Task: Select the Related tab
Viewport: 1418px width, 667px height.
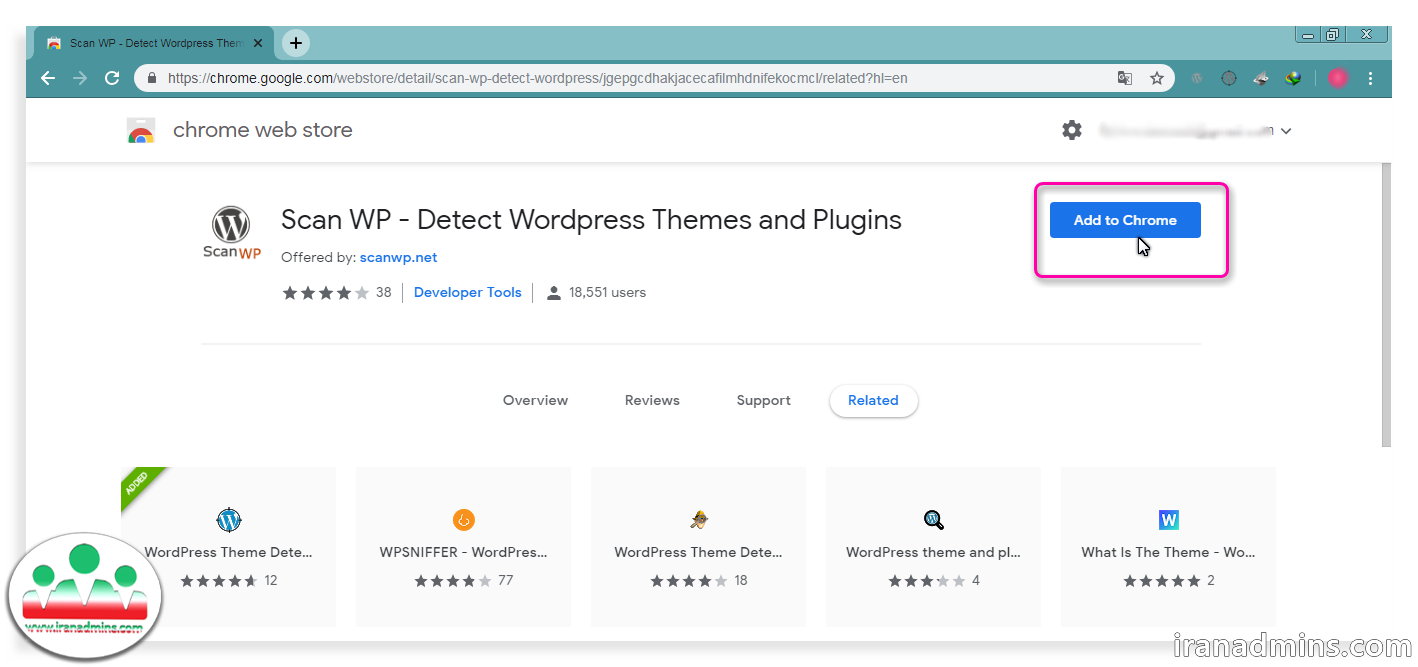Action: coord(873,400)
